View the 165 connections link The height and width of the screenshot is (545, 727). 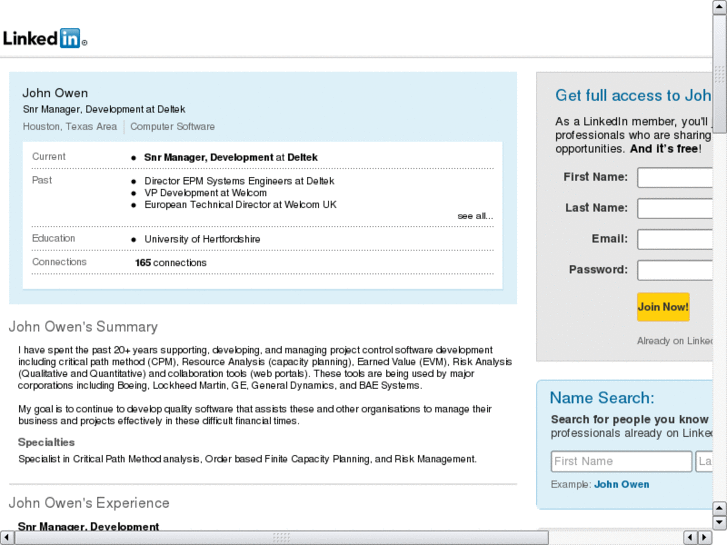[171, 263]
